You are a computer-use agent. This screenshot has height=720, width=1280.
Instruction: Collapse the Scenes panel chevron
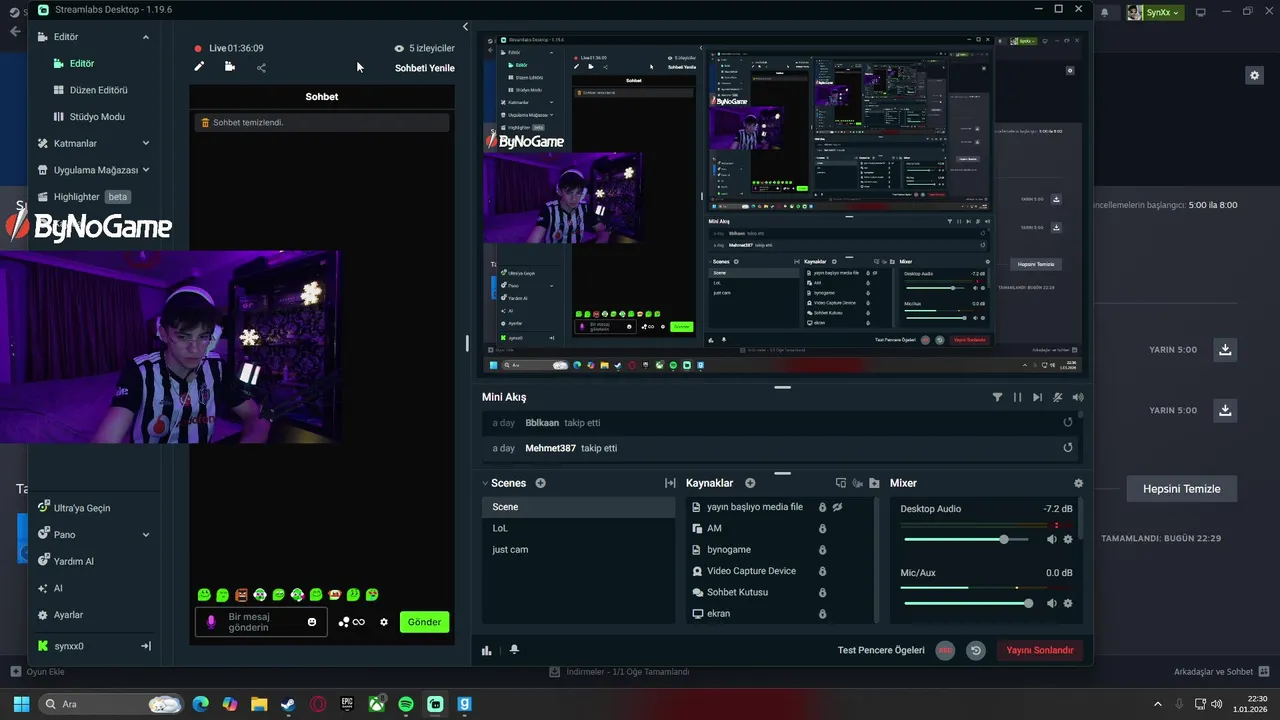[485, 483]
